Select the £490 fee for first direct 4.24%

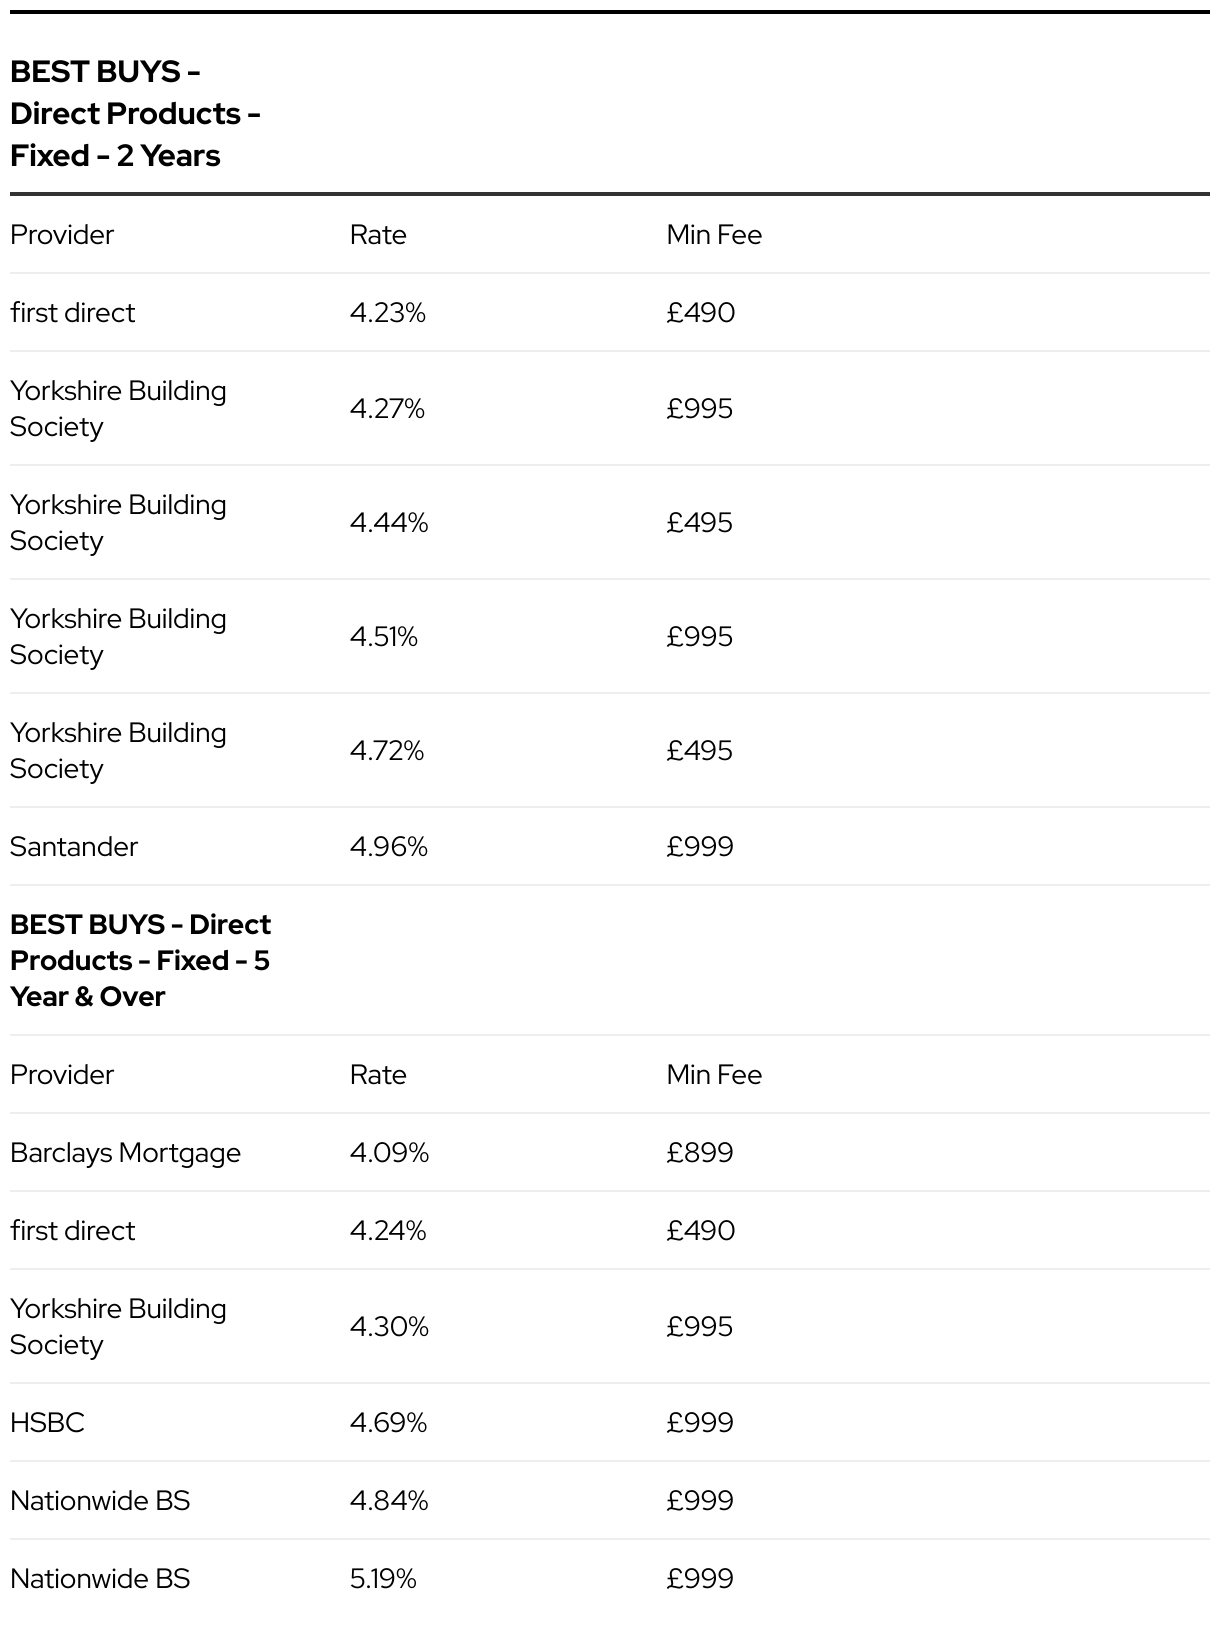point(701,1231)
